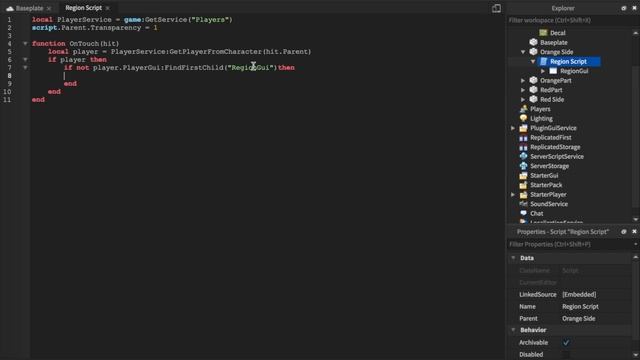Click "Players" string on line 1
The width and height of the screenshot is (640, 360).
click(x=209, y=20)
